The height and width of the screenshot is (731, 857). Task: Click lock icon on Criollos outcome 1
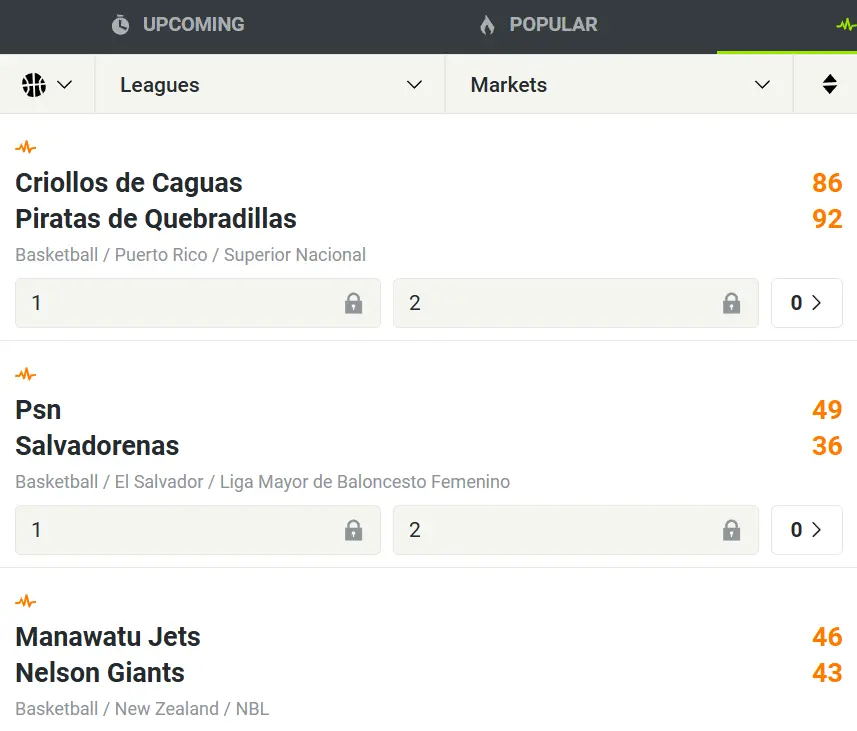click(x=354, y=303)
